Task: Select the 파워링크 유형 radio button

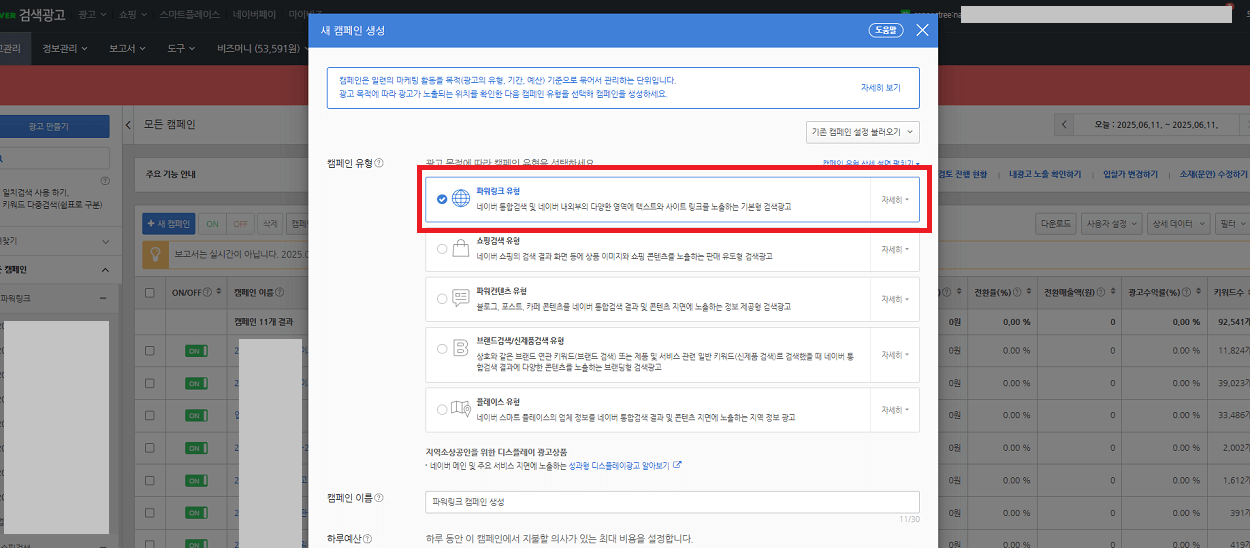Action: click(442, 199)
